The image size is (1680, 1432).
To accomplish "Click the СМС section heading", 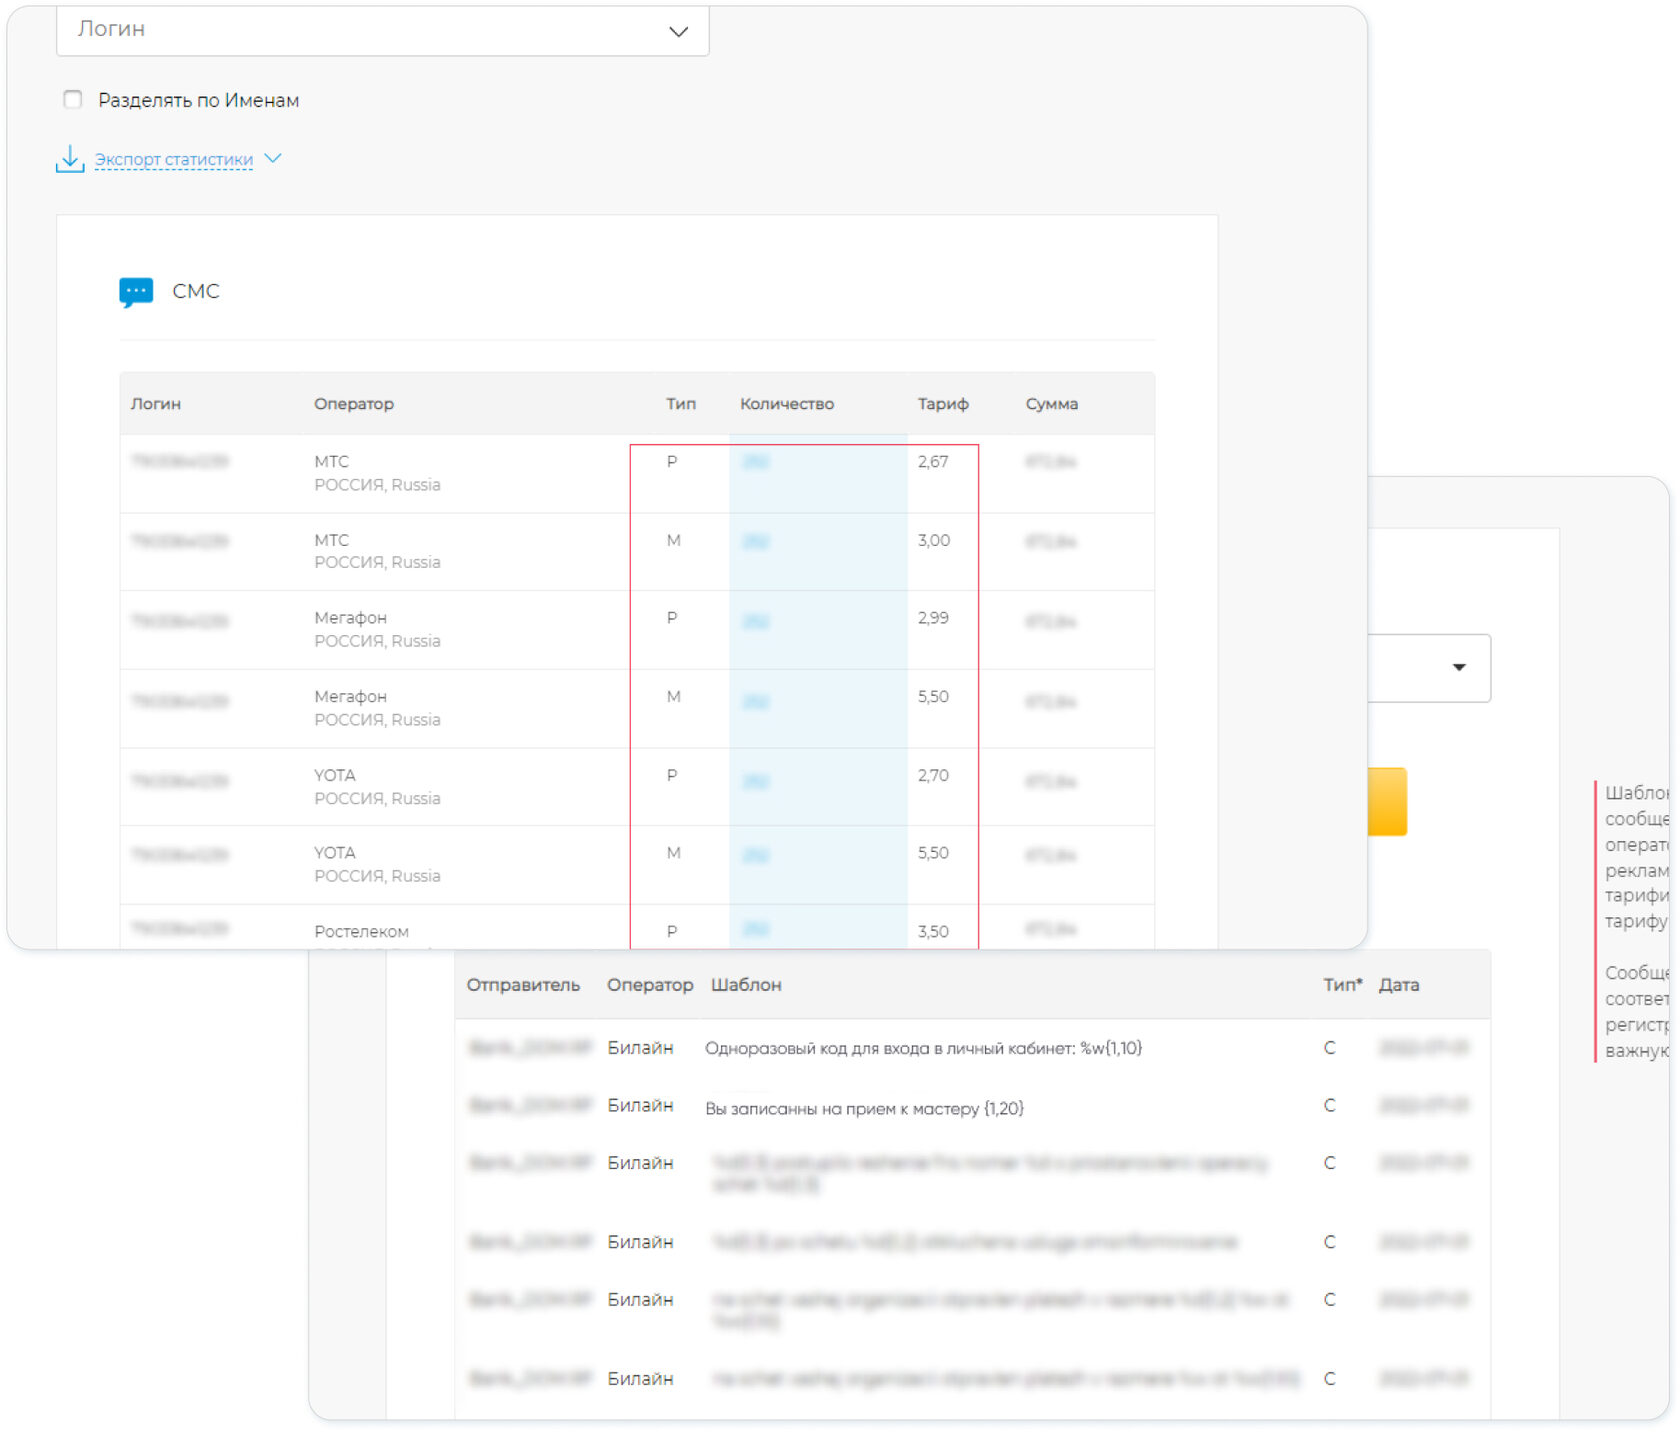I will pos(196,291).
